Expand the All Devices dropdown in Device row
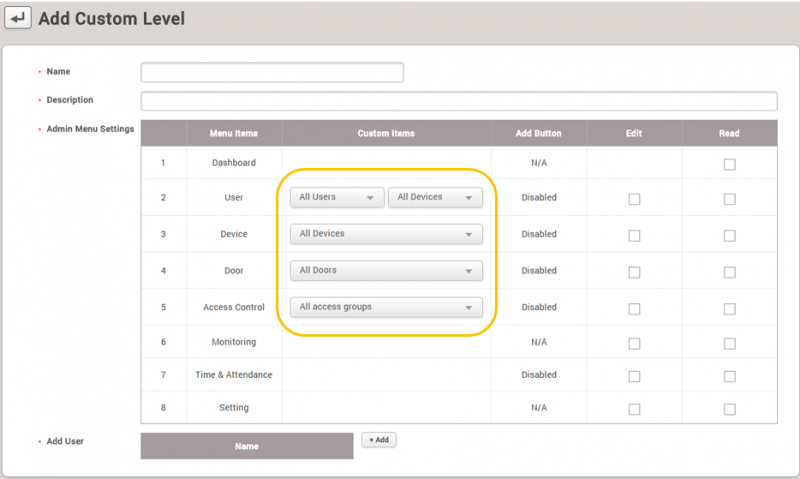Viewport: 800px width, 479px height. [x=386, y=234]
